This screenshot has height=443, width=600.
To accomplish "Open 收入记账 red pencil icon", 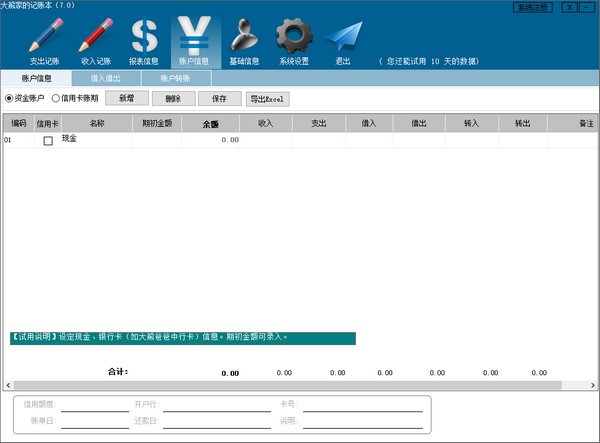I will tap(96, 41).
